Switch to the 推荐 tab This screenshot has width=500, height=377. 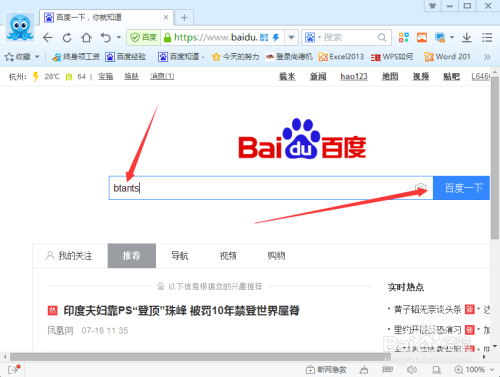(x=132, y=256)
